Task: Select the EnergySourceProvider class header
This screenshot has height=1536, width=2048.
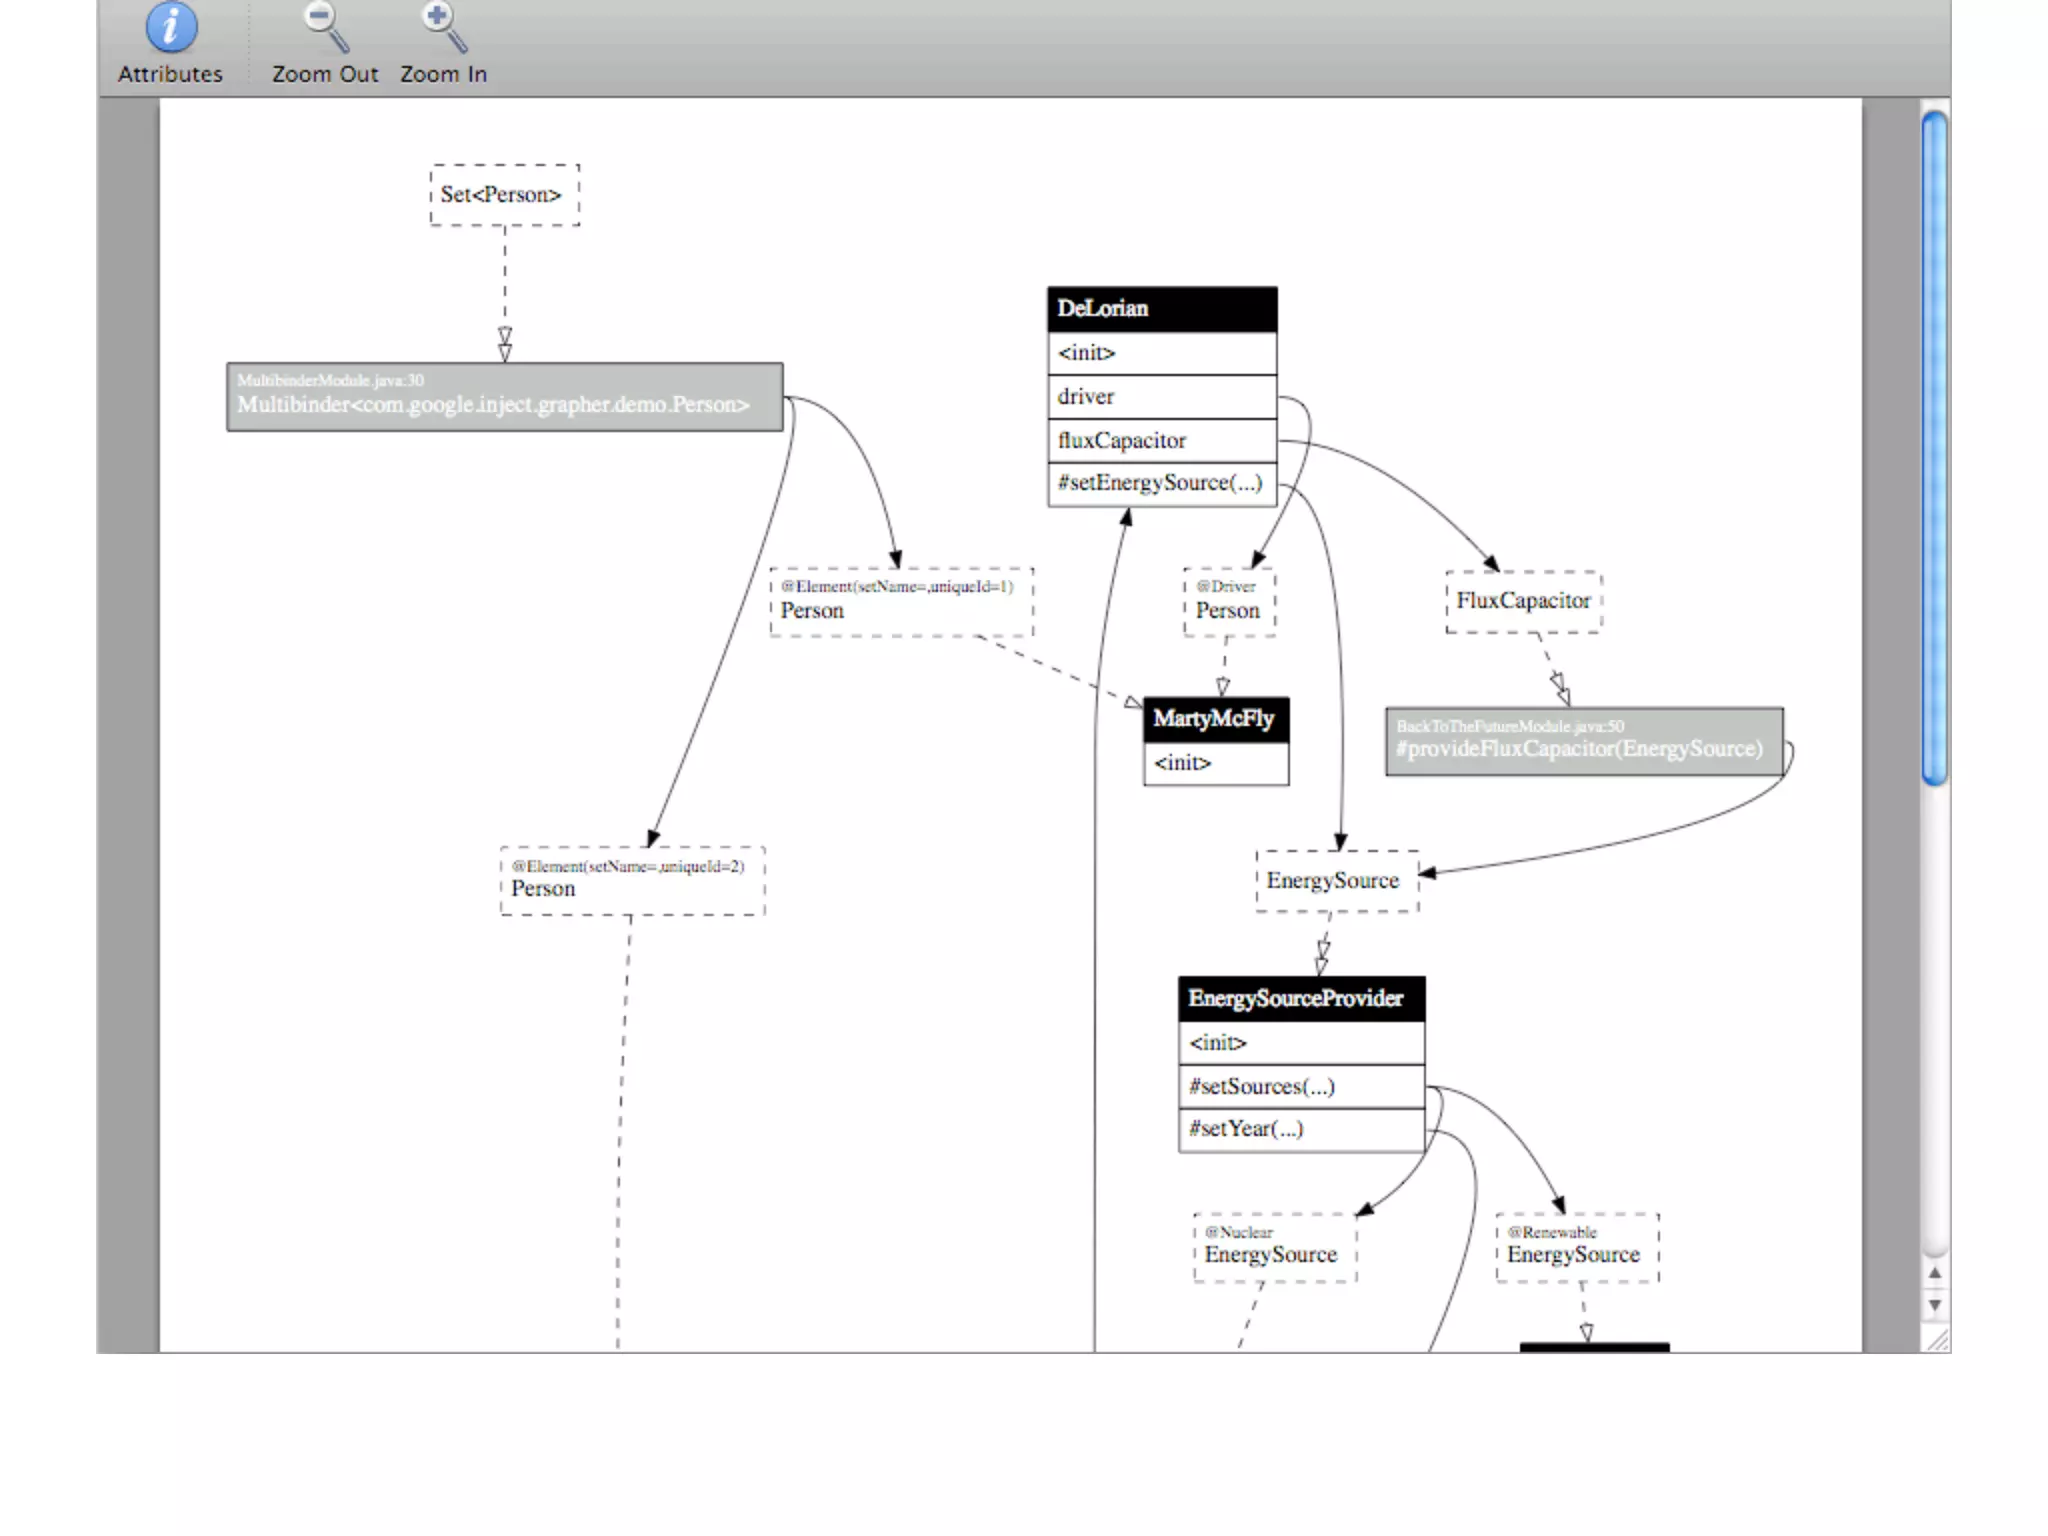Action: (x=1301, y=999)
